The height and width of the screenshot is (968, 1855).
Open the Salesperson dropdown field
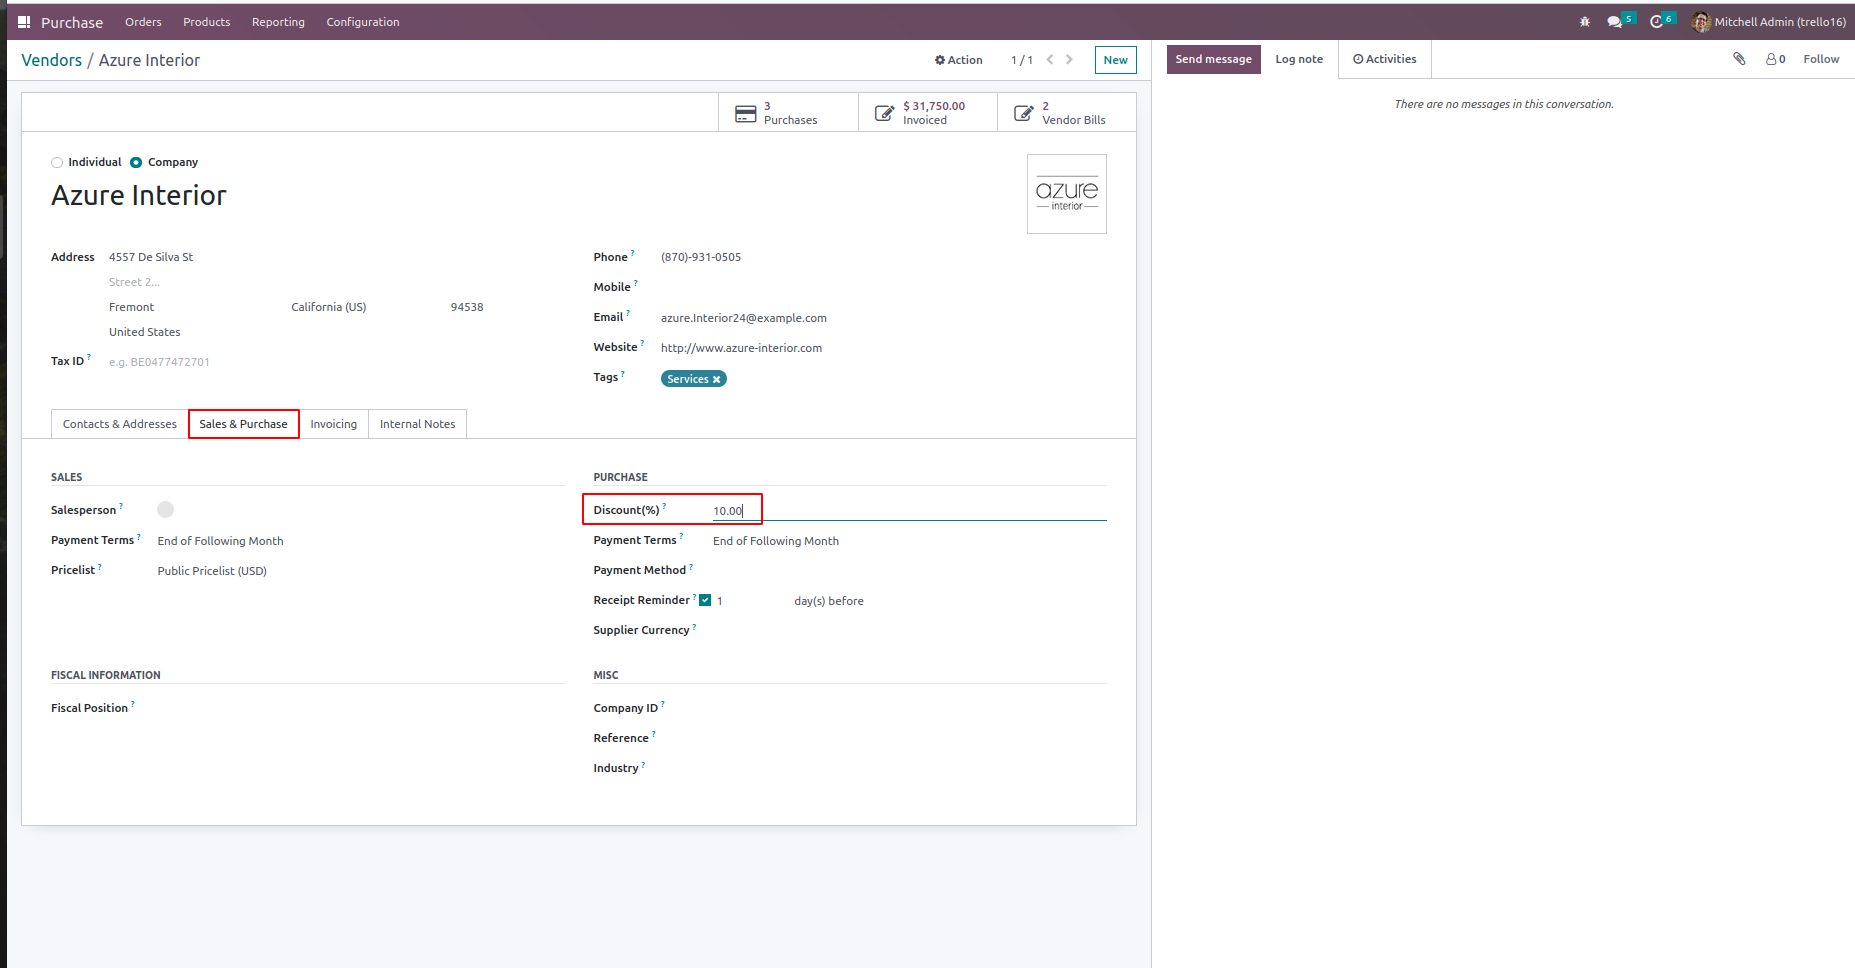(x=360, y=510)
